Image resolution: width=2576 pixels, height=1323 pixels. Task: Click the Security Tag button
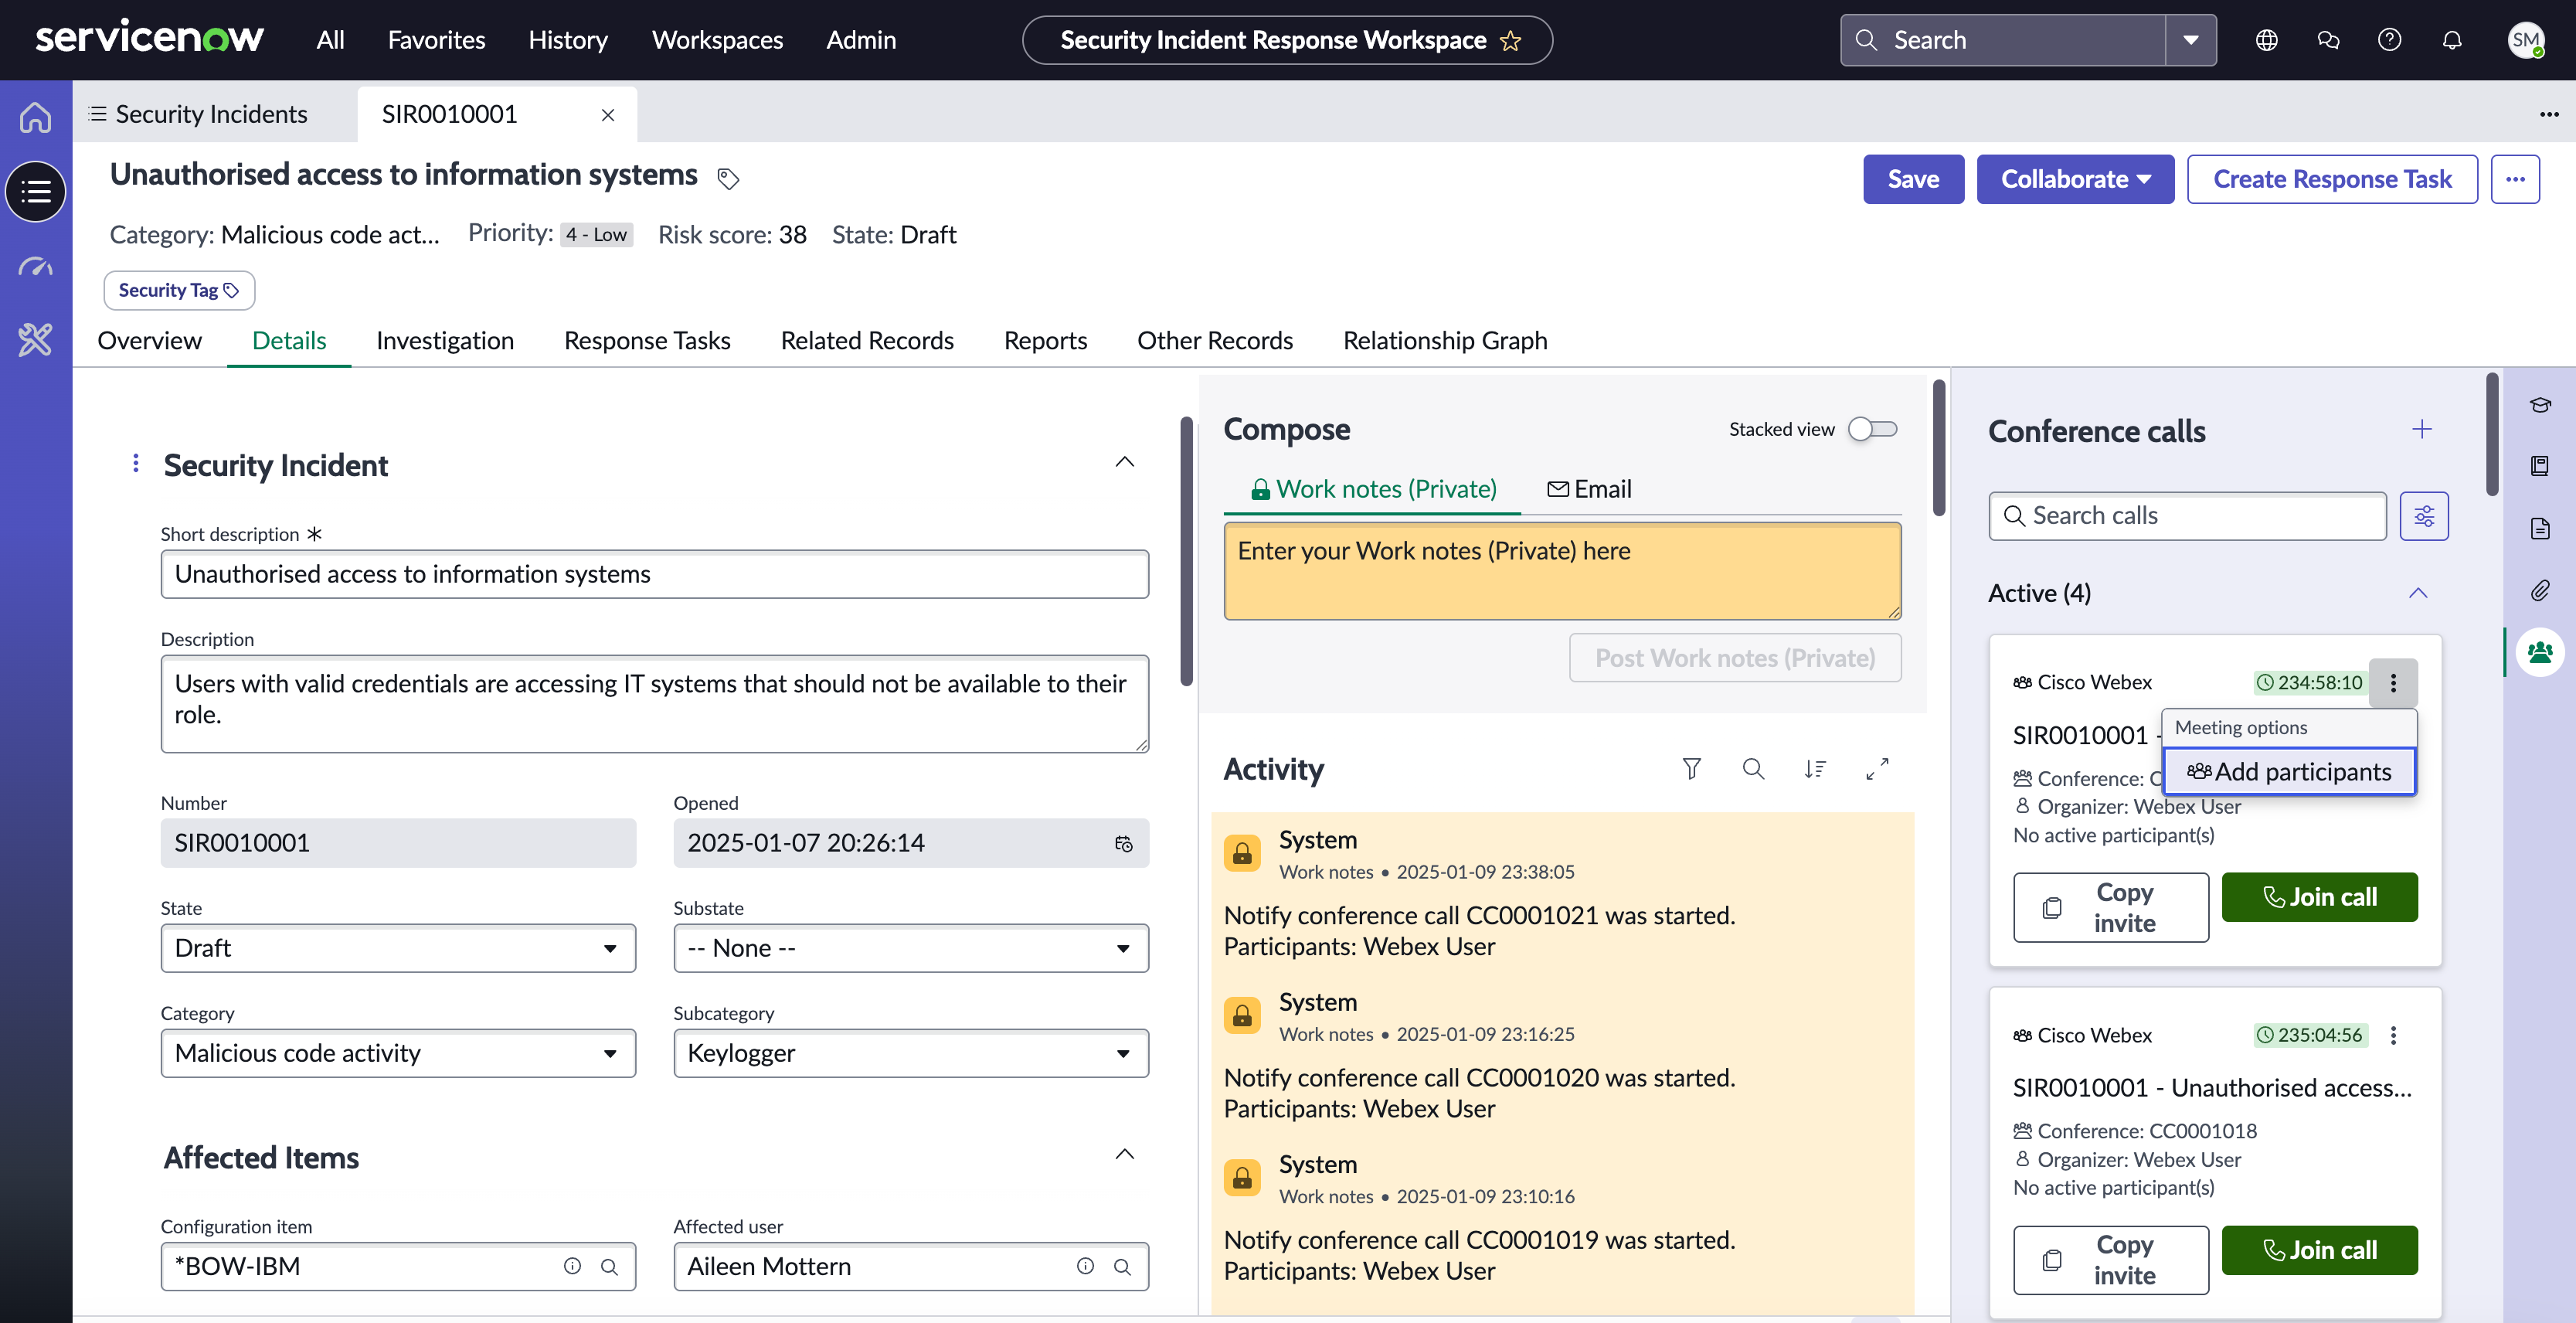point(179,290)
